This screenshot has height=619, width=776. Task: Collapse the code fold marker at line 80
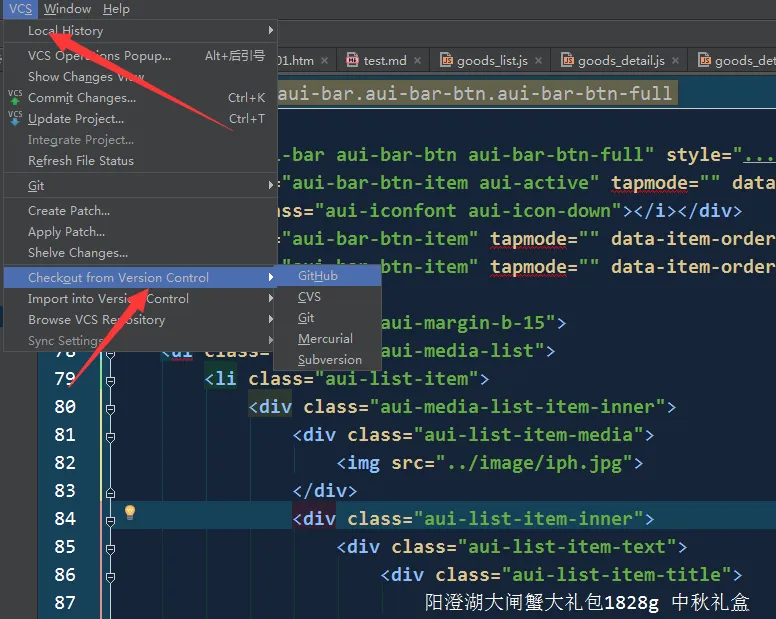110,409
